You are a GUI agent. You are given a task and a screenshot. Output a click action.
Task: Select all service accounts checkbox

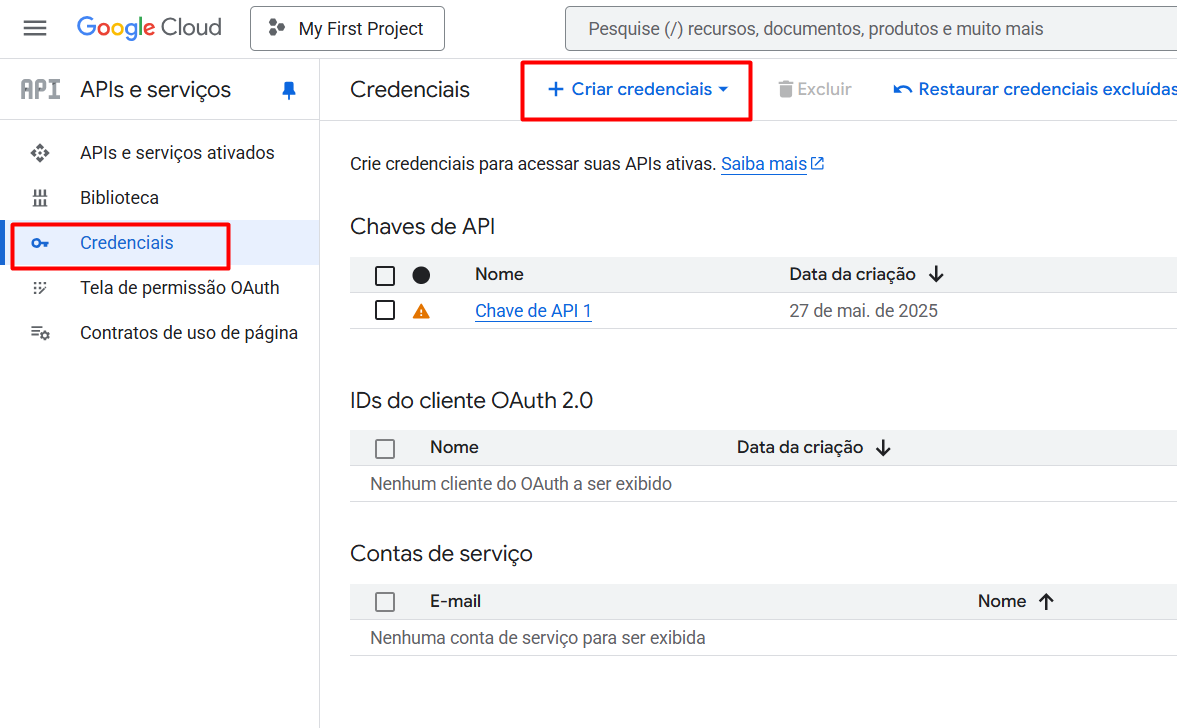pyautogui.click(x=385, y=602)
